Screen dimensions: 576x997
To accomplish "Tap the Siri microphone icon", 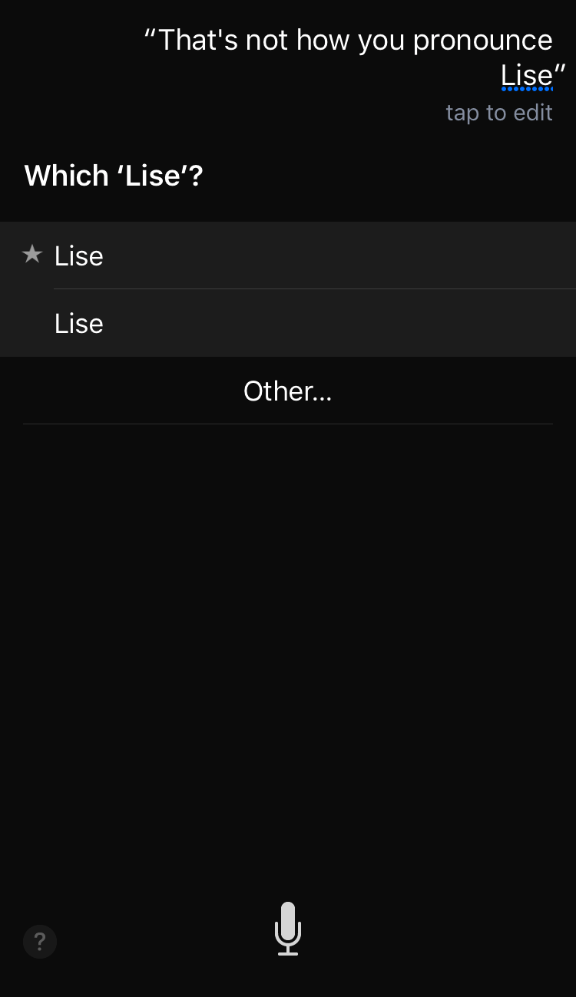I will (288, 928).
